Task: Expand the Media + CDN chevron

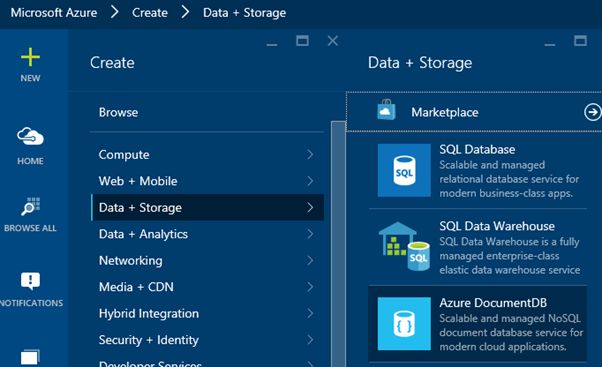Action: 310,287
